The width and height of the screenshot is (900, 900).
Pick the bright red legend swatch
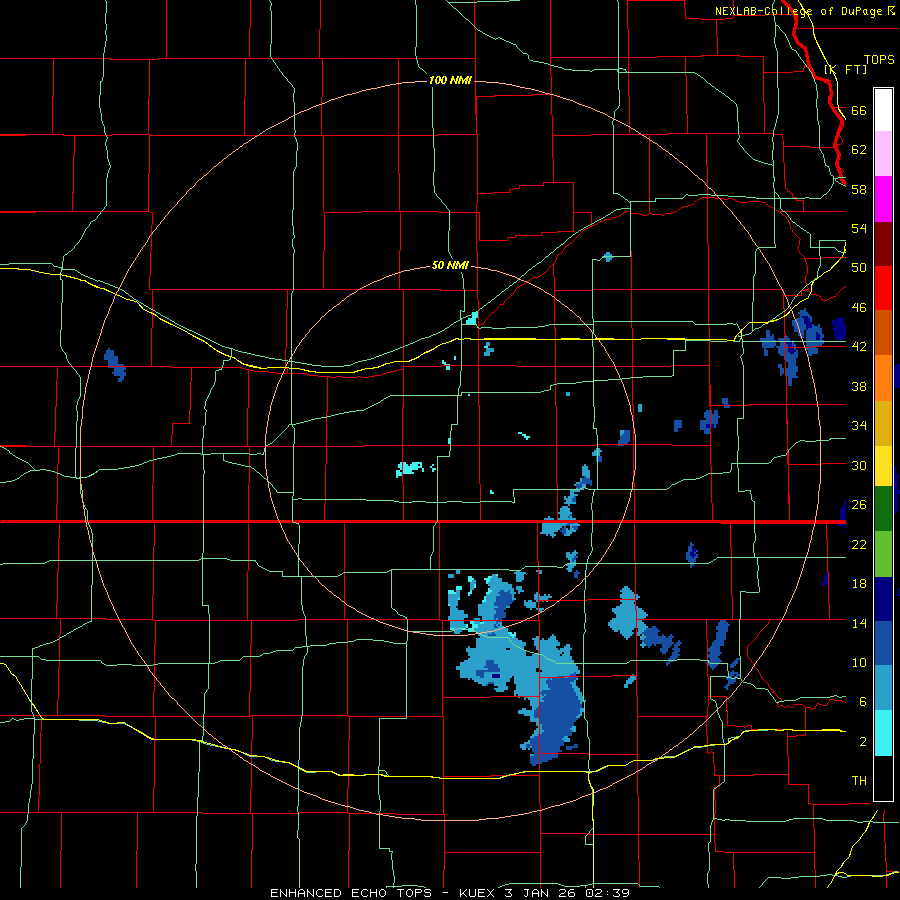point(883,288)
